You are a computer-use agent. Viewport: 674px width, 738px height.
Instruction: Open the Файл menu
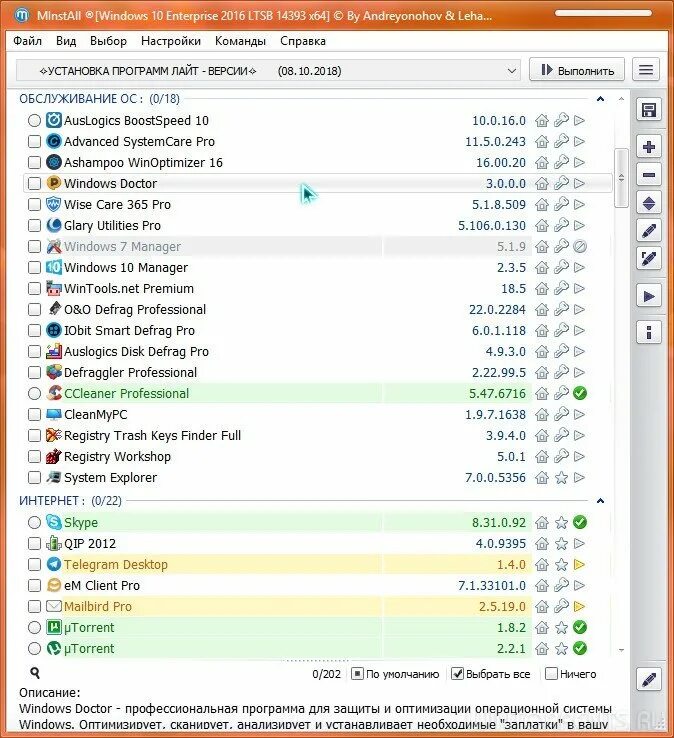[x=27, y=41]
